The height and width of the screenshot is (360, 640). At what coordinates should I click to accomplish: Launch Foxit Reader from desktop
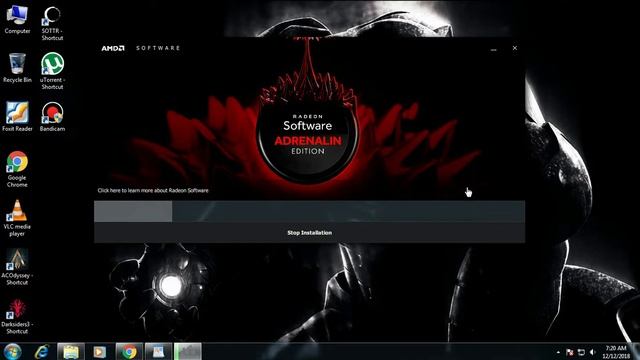coord(17,116)
